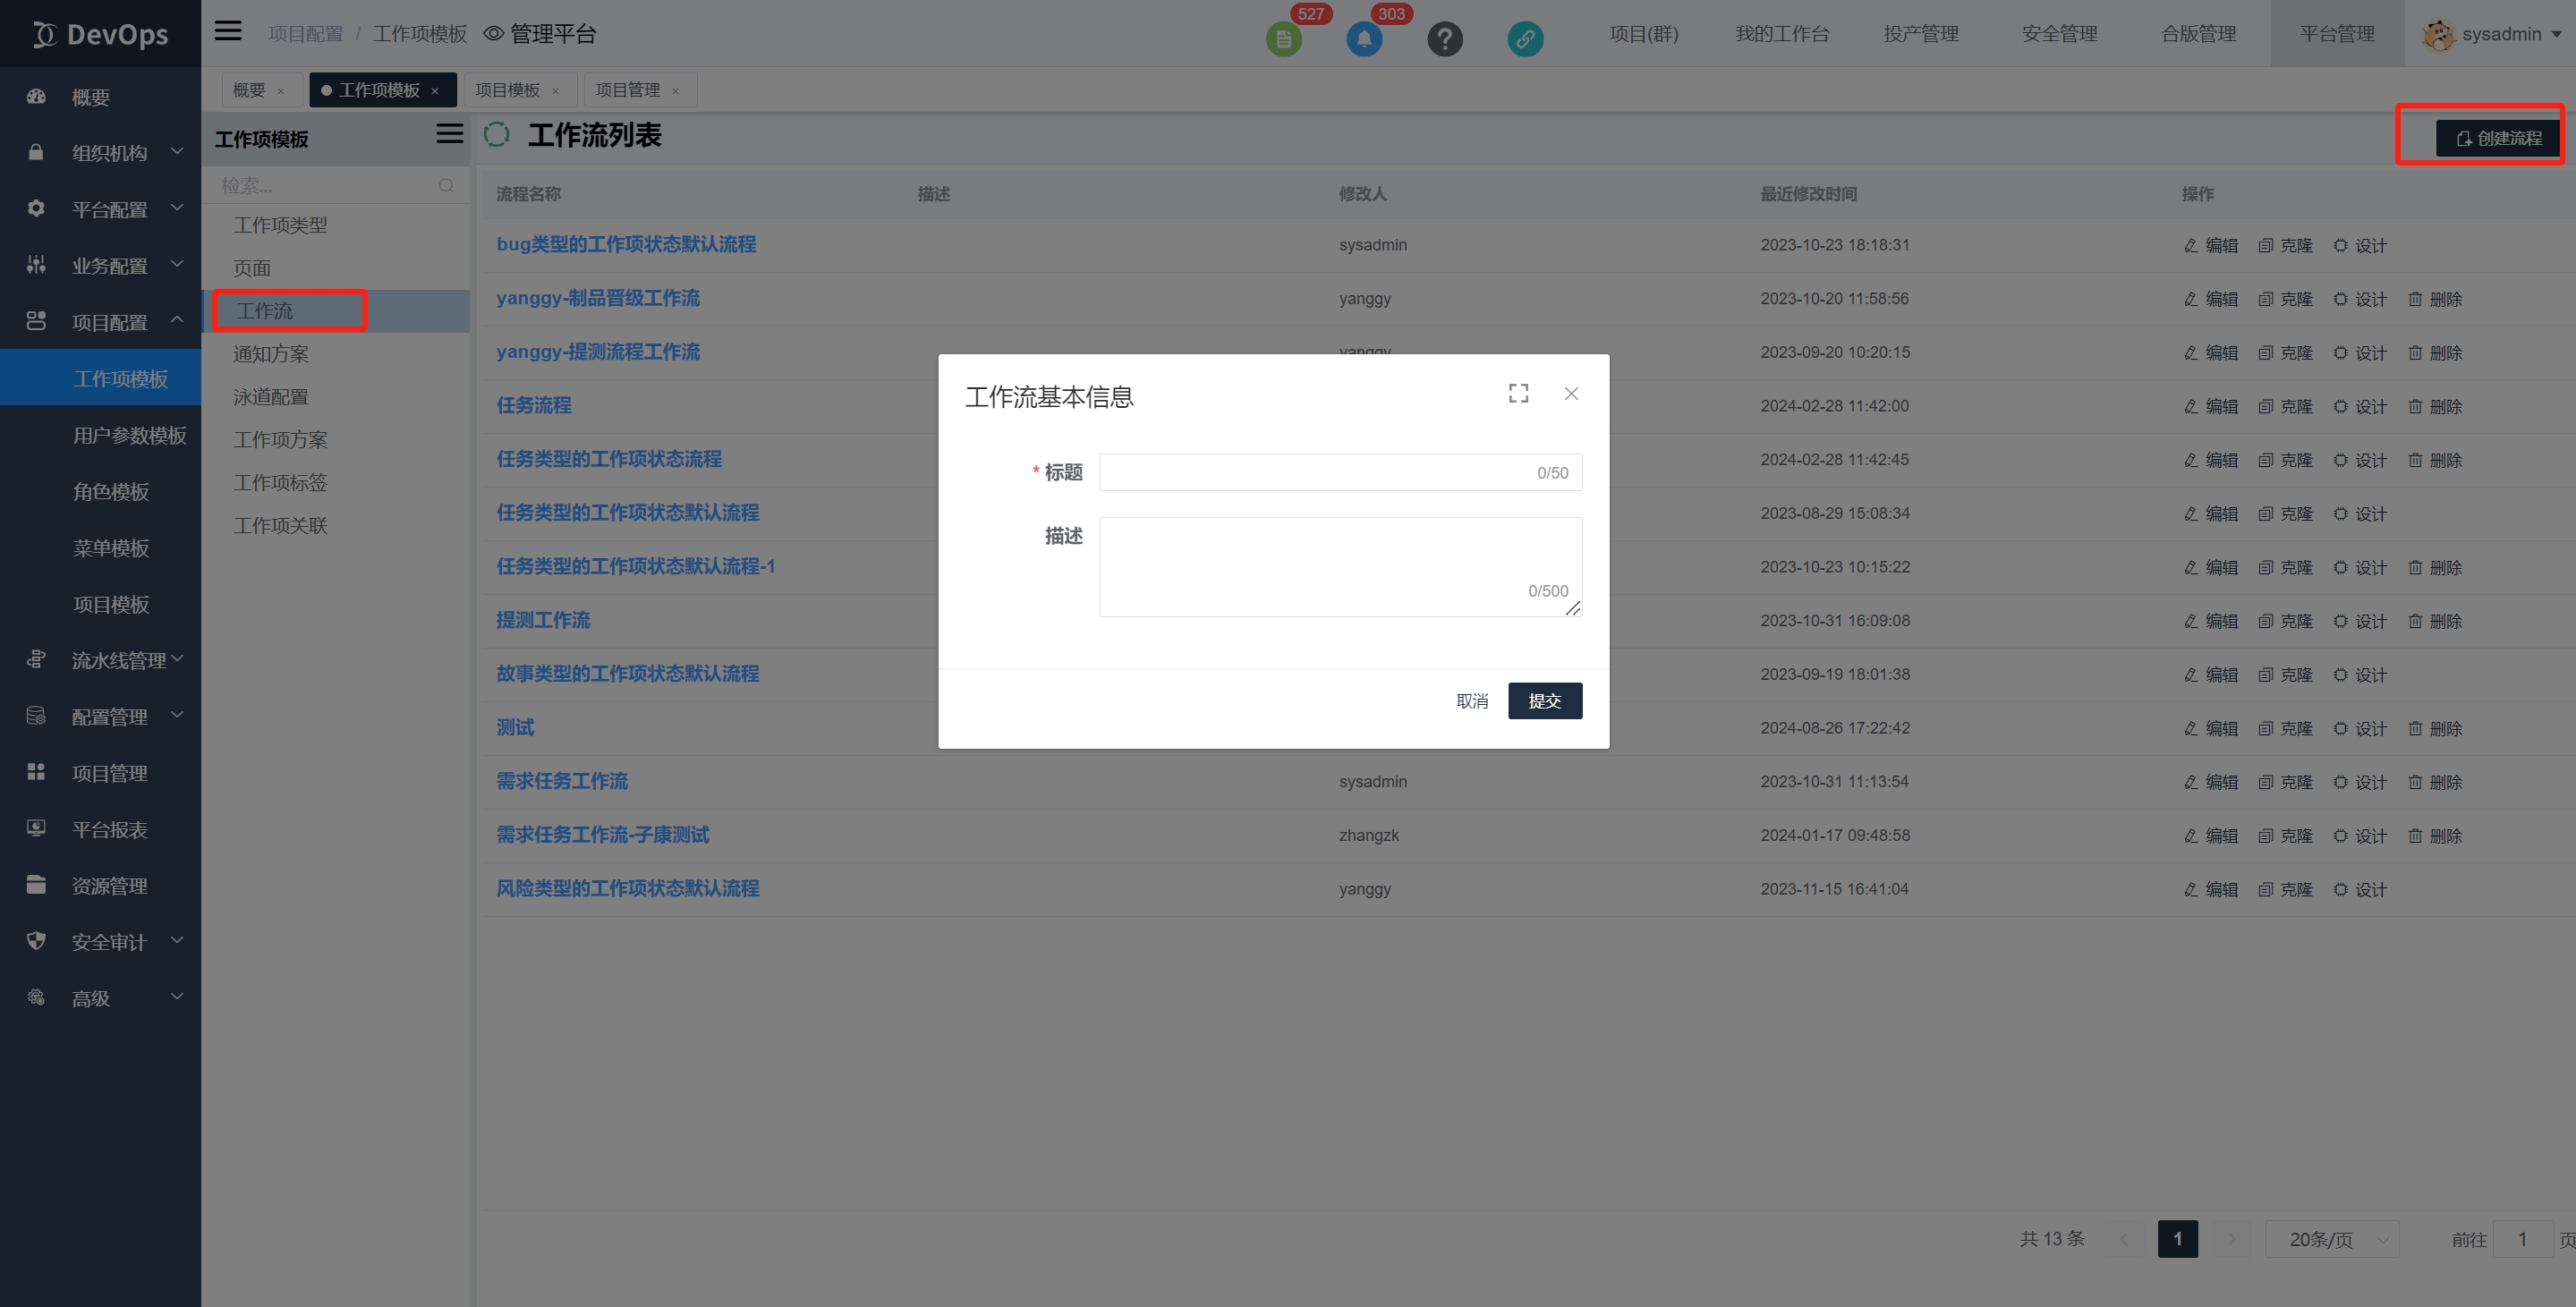This screenshot has width=2576, height=1307.
Task: Toggle the hamburger menu beside DevOps logo
Action: [x=228, y=31]
